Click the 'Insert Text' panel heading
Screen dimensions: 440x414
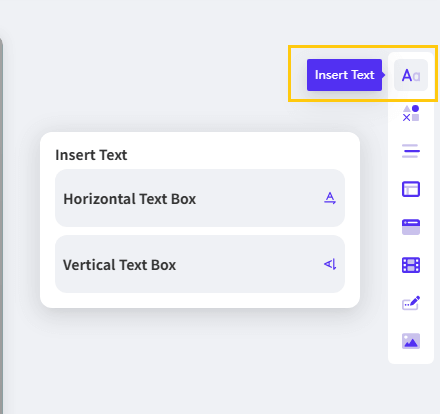pyautogui.click(x=91, y=155)
